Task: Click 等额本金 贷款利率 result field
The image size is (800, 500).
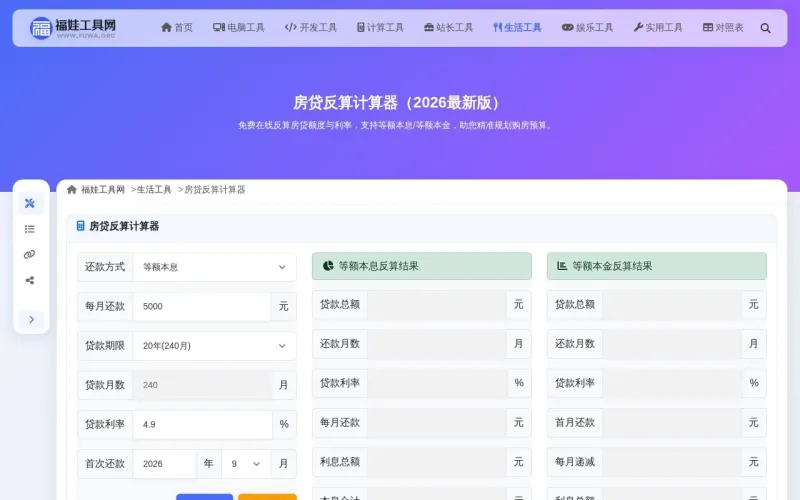Action: [x=672, y=383]
